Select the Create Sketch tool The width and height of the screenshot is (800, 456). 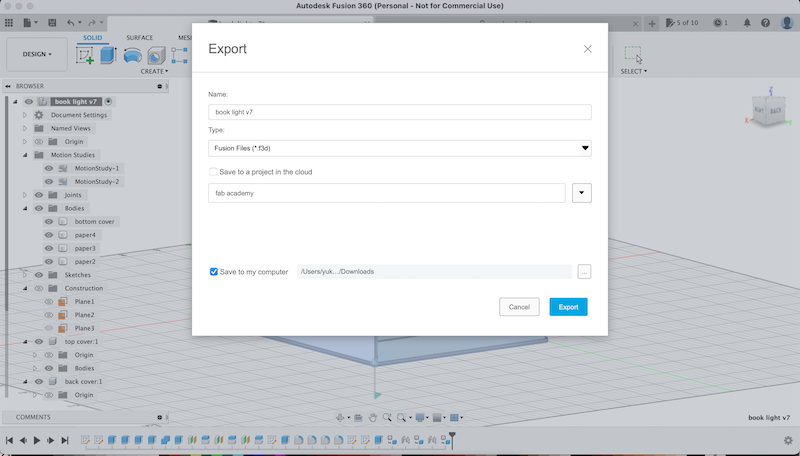(x=85, y=55)
